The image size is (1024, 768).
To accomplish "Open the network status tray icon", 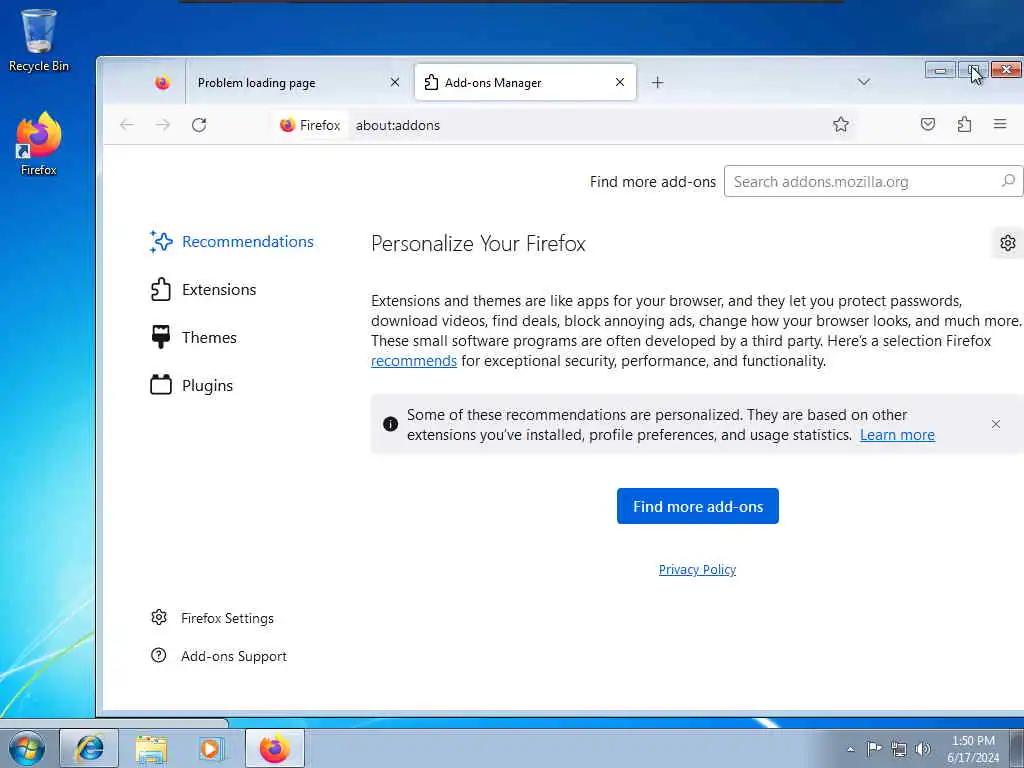I will click(x=899, y=749).
